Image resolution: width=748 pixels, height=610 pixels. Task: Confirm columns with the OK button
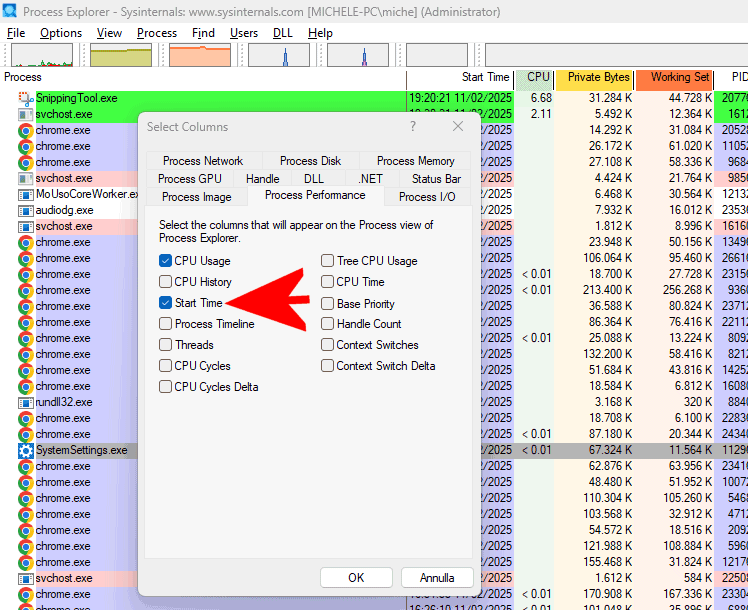(x=356, y=578)
